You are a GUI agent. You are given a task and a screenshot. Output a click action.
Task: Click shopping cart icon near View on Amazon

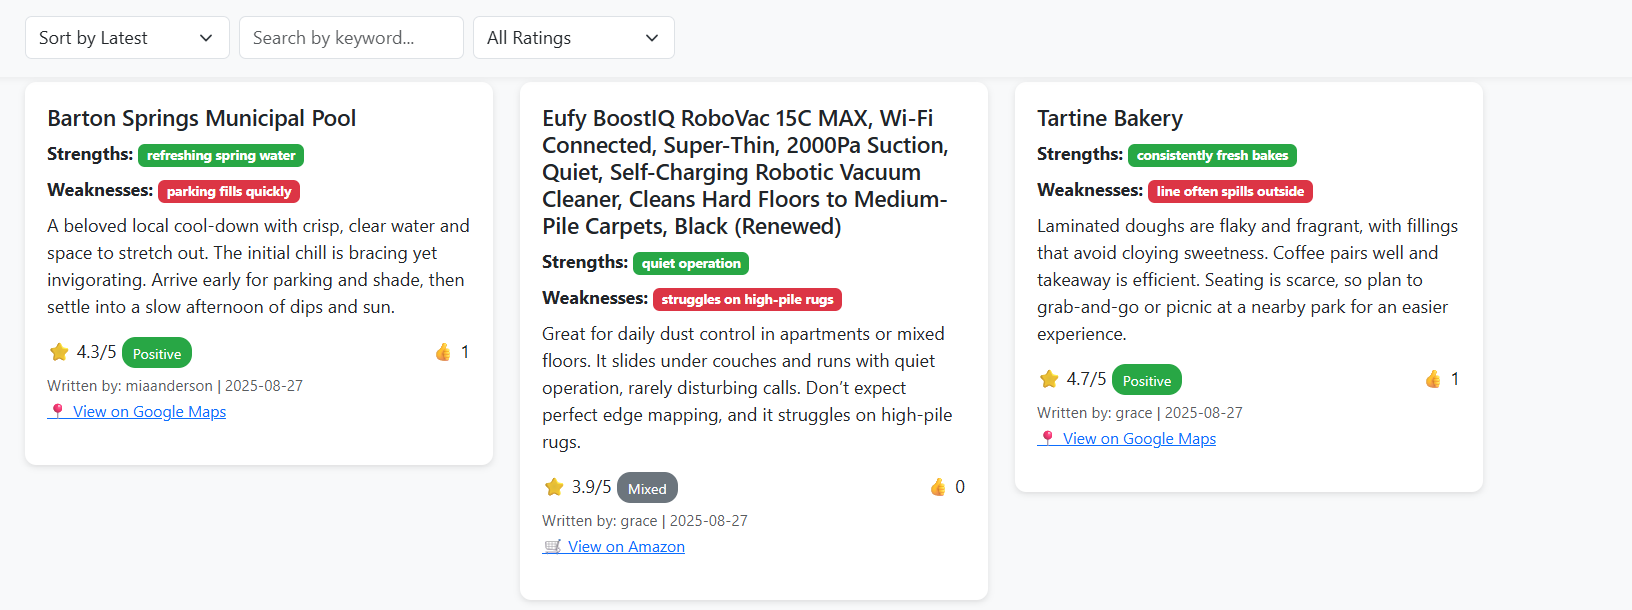pyautogui.click(x=552, y=546)
